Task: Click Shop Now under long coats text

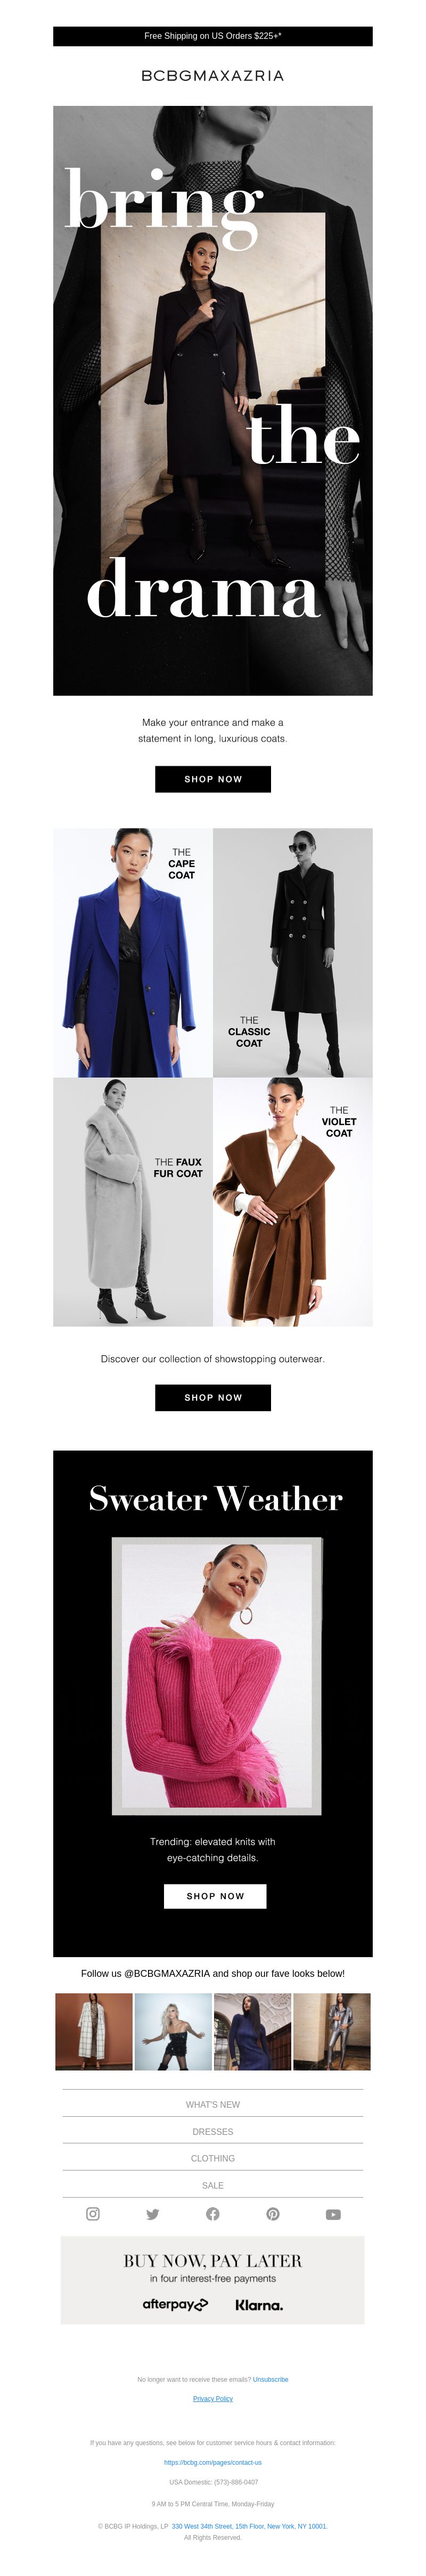Action: (213, 779)
